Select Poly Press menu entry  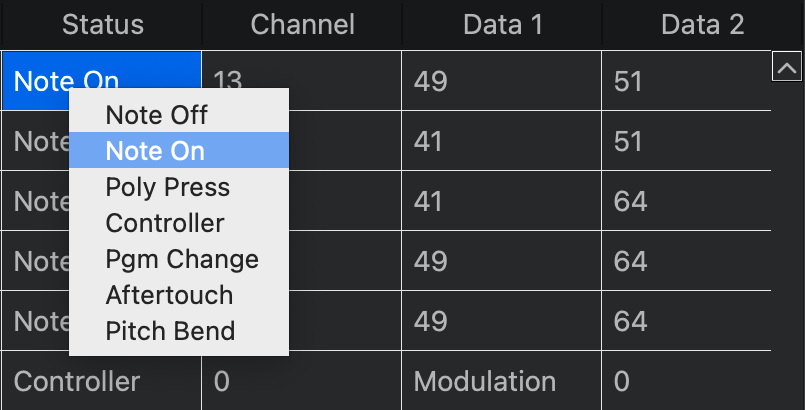pos(168,187)
